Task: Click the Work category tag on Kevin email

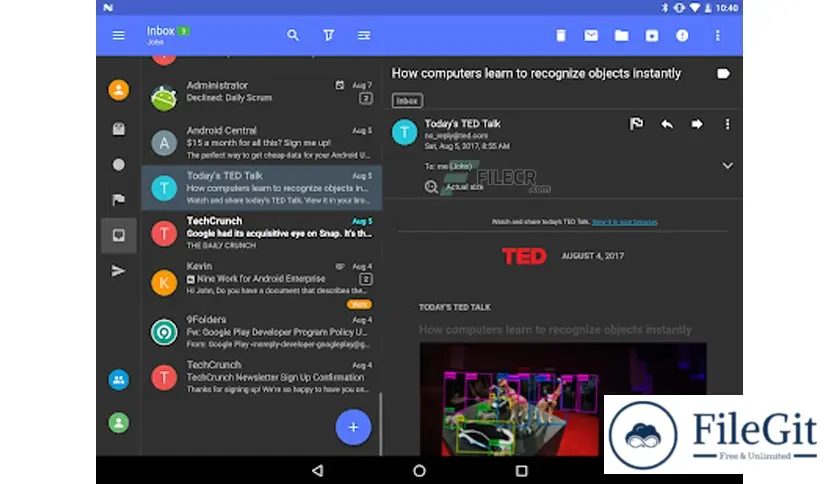Action: point(359,304)
